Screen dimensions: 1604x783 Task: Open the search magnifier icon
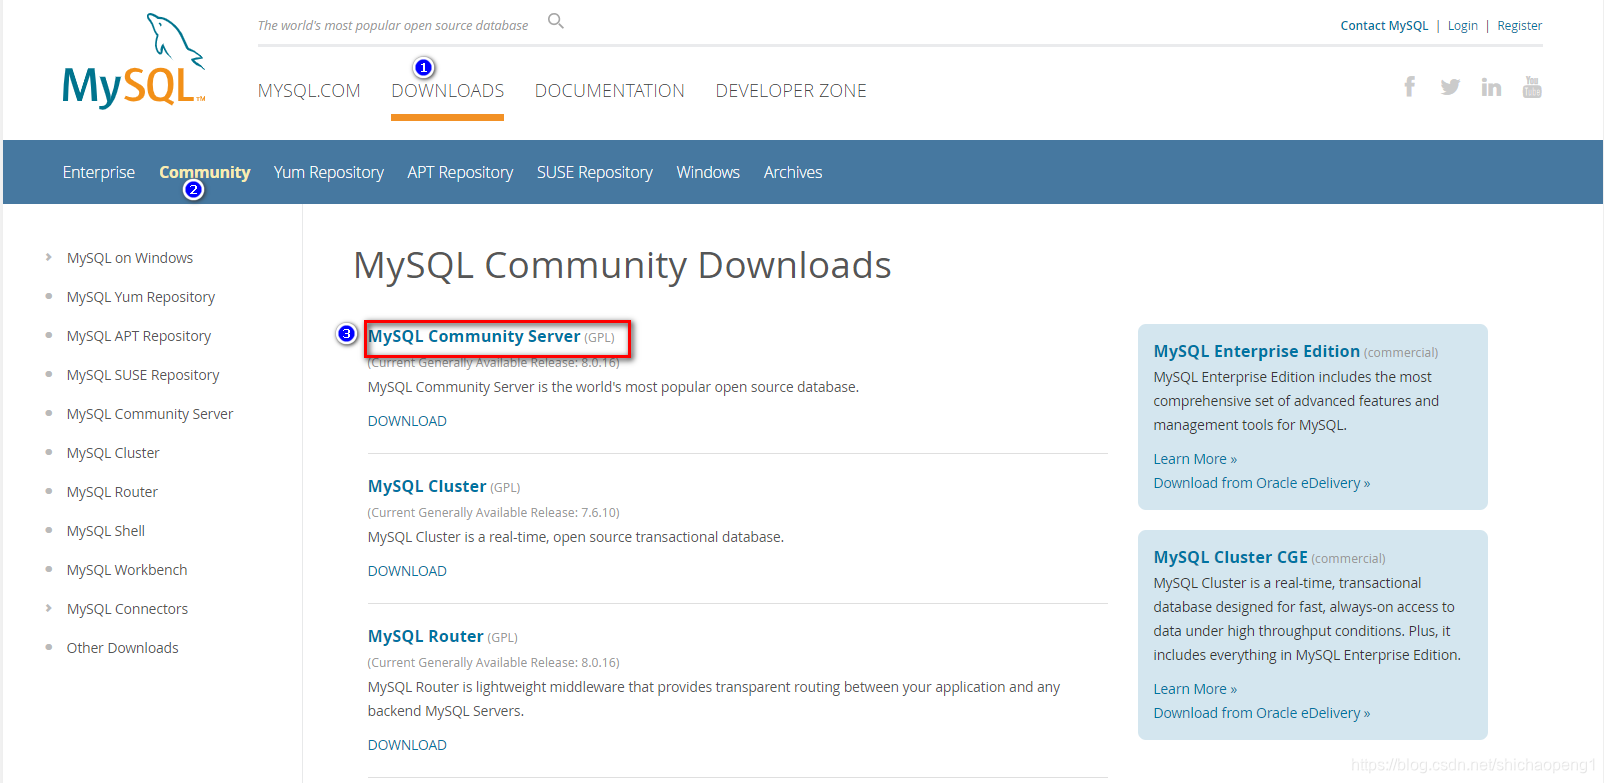[556, 21]
